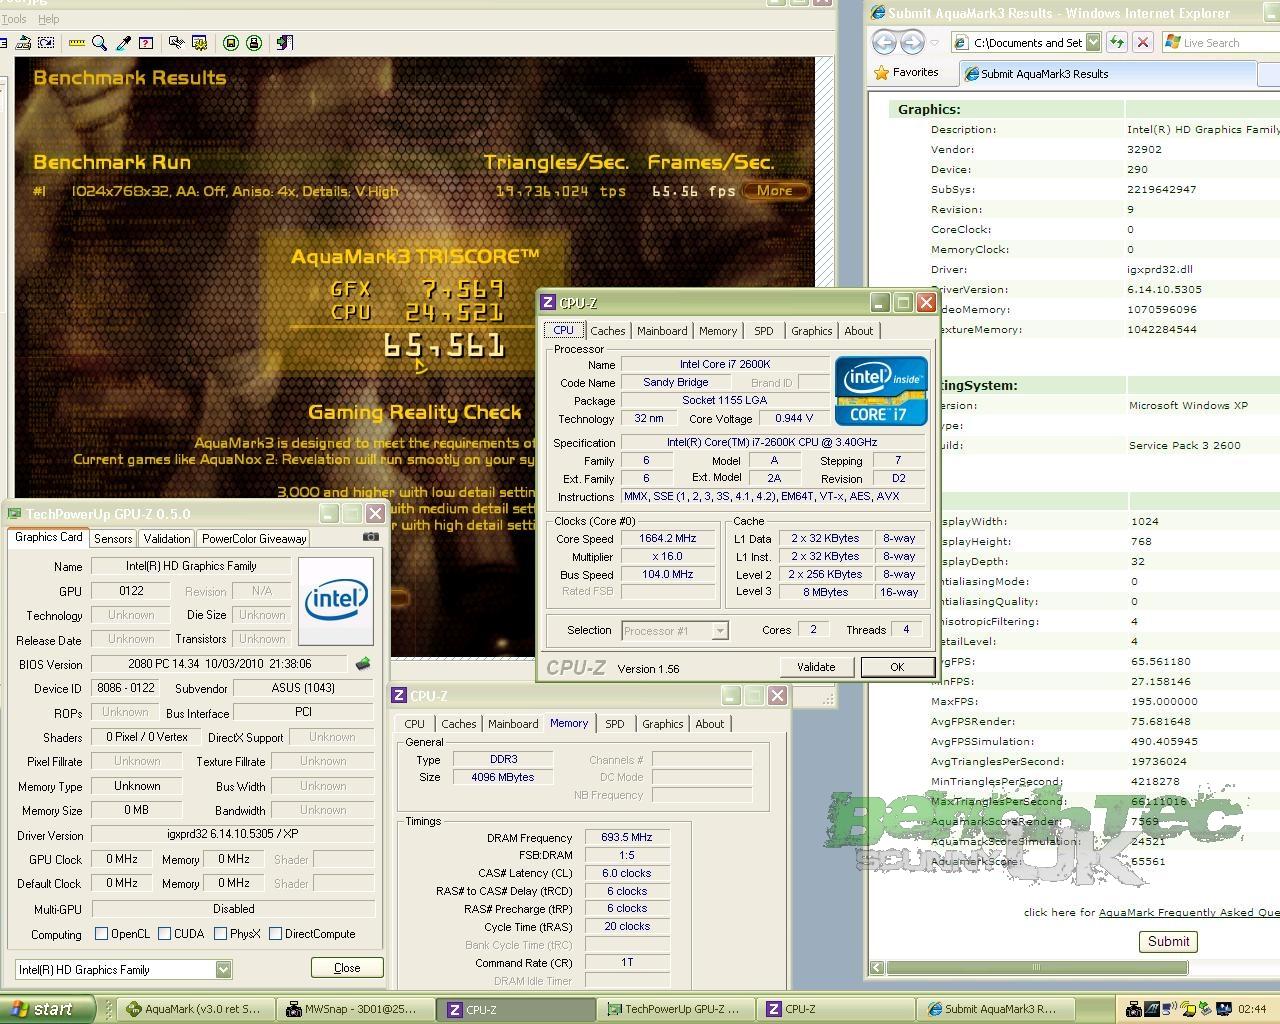Select the magnifying glass zoom tool
This screenshot has width=1280, height=1024.
pyautogui.click(x=99, y=43)
